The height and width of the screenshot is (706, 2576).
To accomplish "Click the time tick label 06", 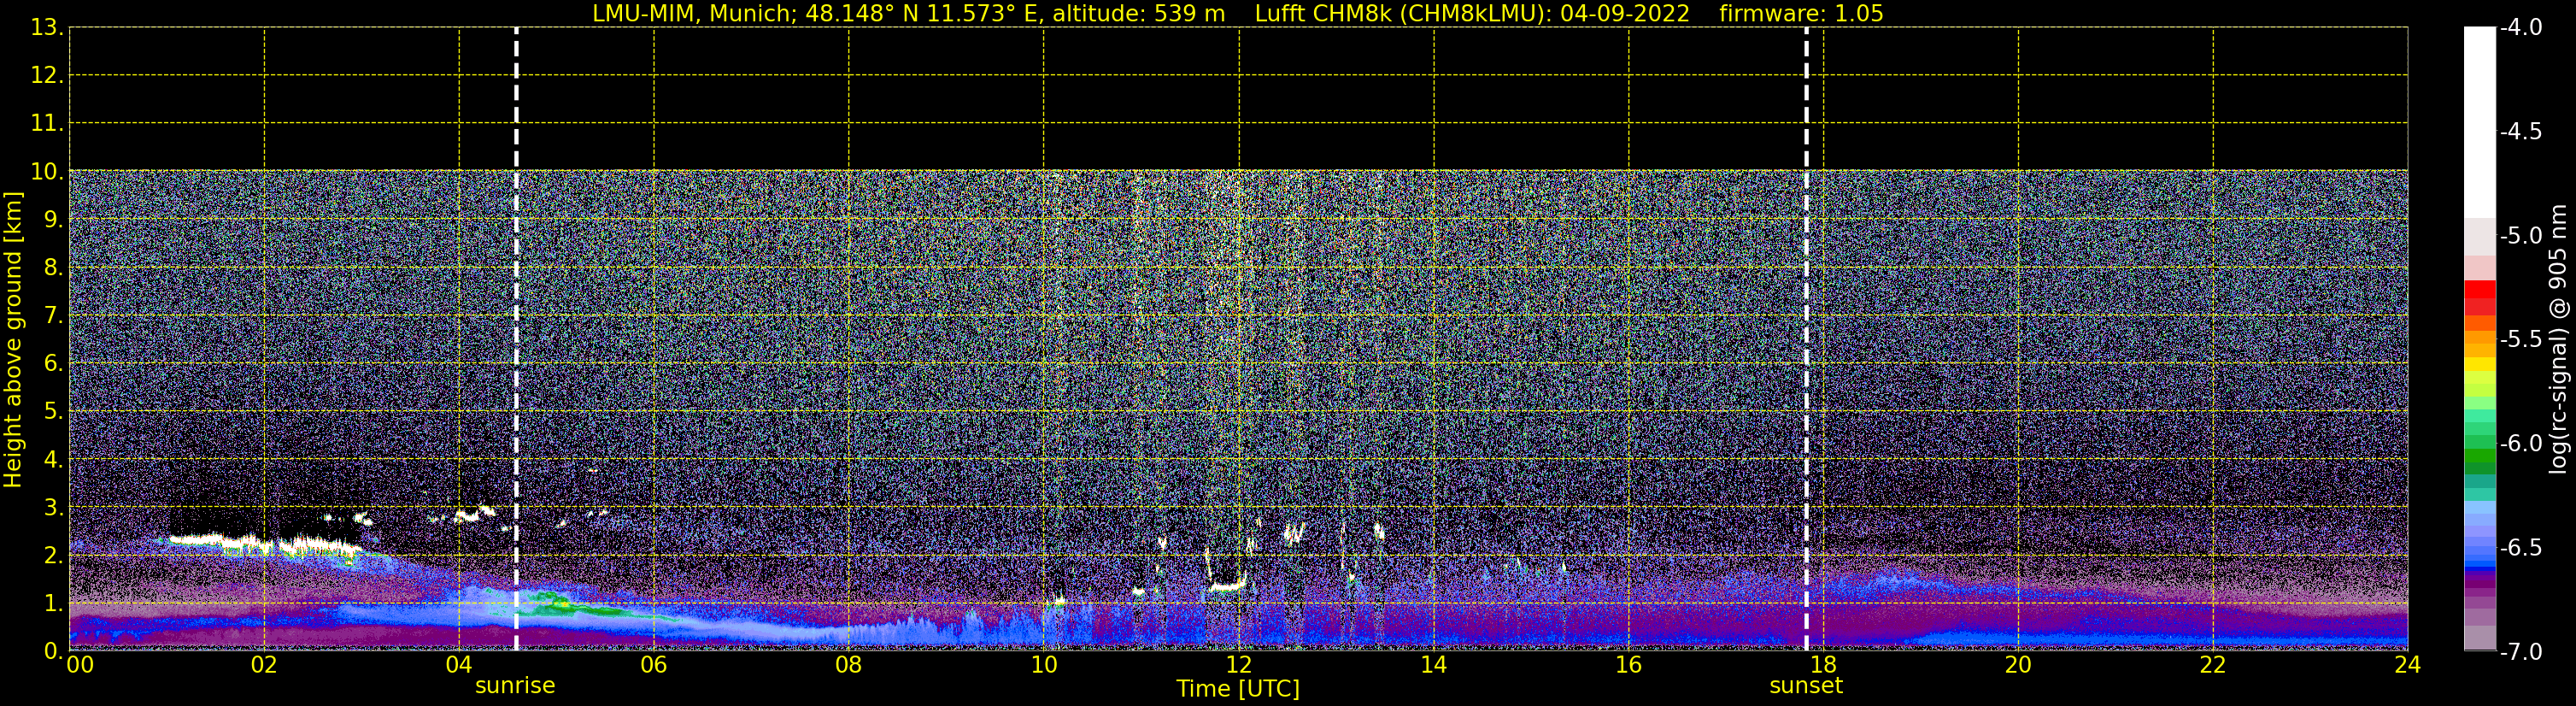I will point(654,665).
